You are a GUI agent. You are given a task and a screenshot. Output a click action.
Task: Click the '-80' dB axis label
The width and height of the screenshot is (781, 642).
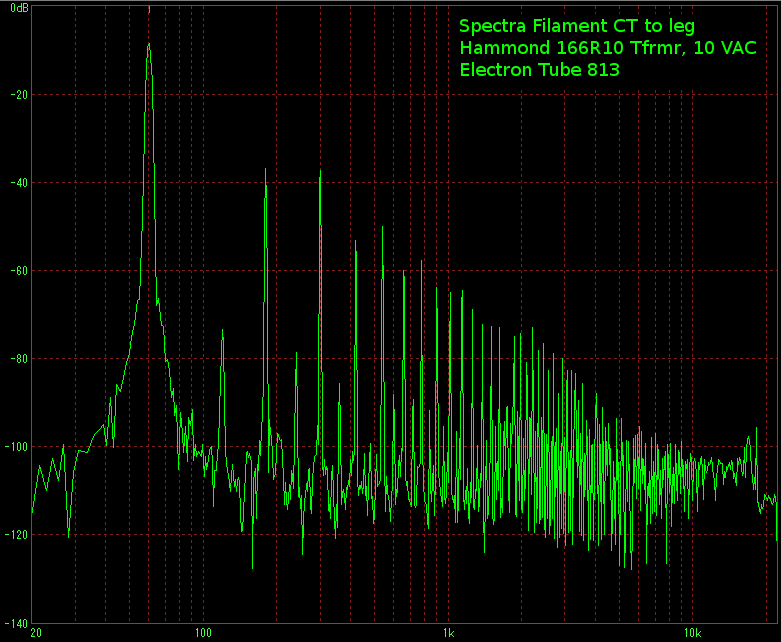point(18,359)
